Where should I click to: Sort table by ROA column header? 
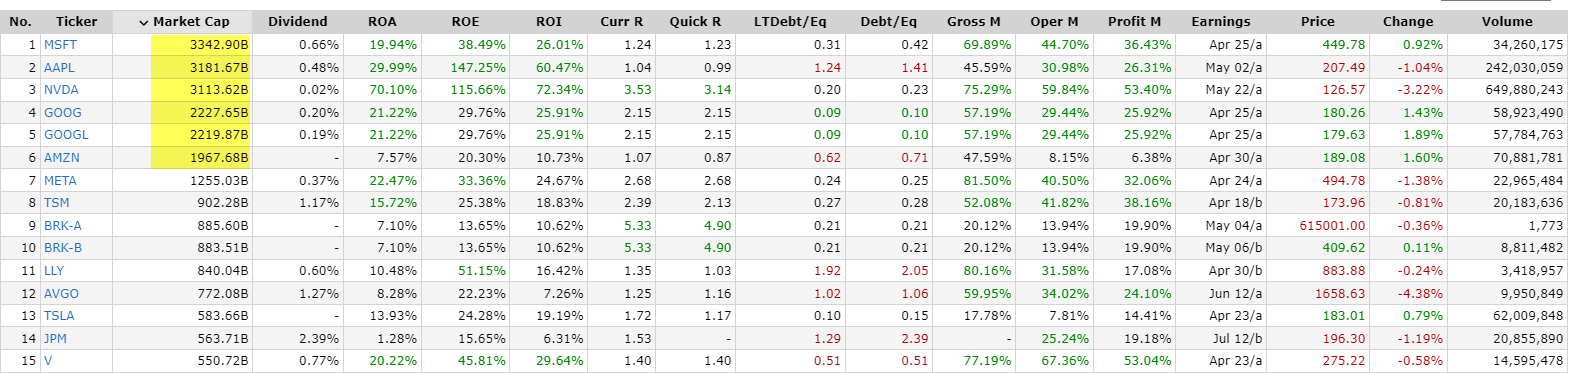pos(382,21)
